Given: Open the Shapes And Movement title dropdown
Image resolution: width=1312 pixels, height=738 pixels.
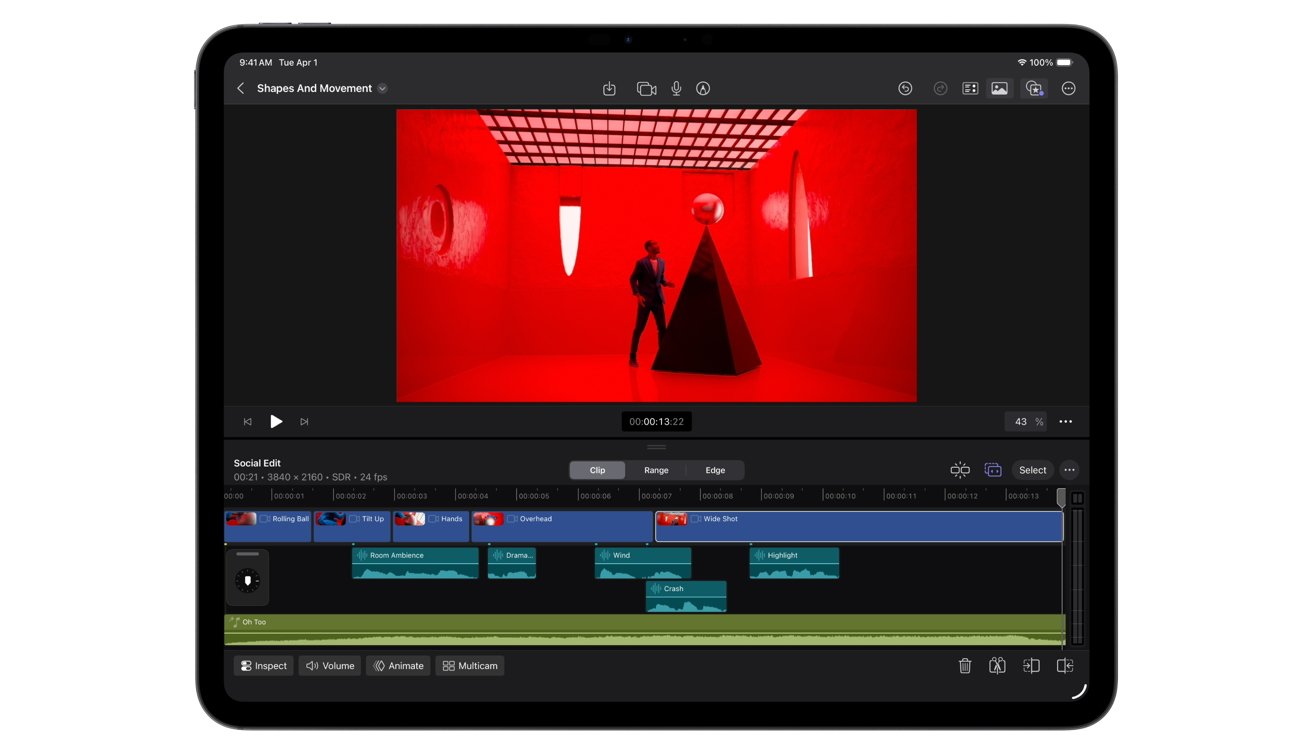Looking at the screenshot, I should click(381, 88).
